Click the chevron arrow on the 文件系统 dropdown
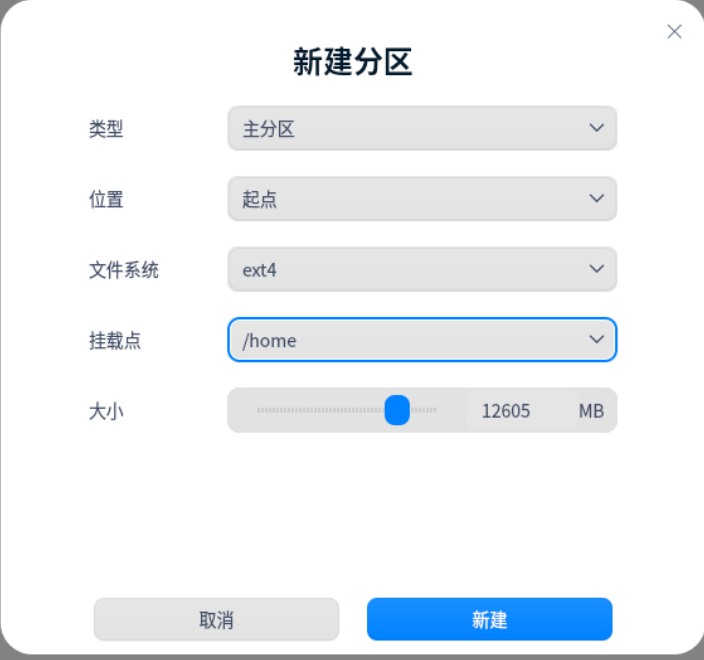Screen dimensions: 704x660 point(596,269)
